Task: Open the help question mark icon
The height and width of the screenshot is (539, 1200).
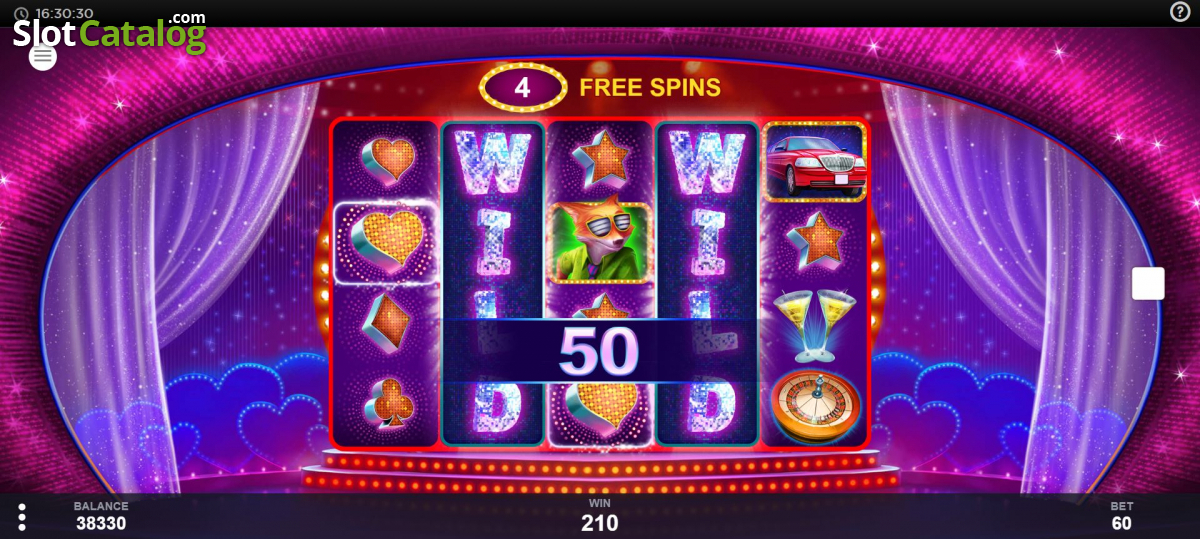Action: tap(1179, 12)
